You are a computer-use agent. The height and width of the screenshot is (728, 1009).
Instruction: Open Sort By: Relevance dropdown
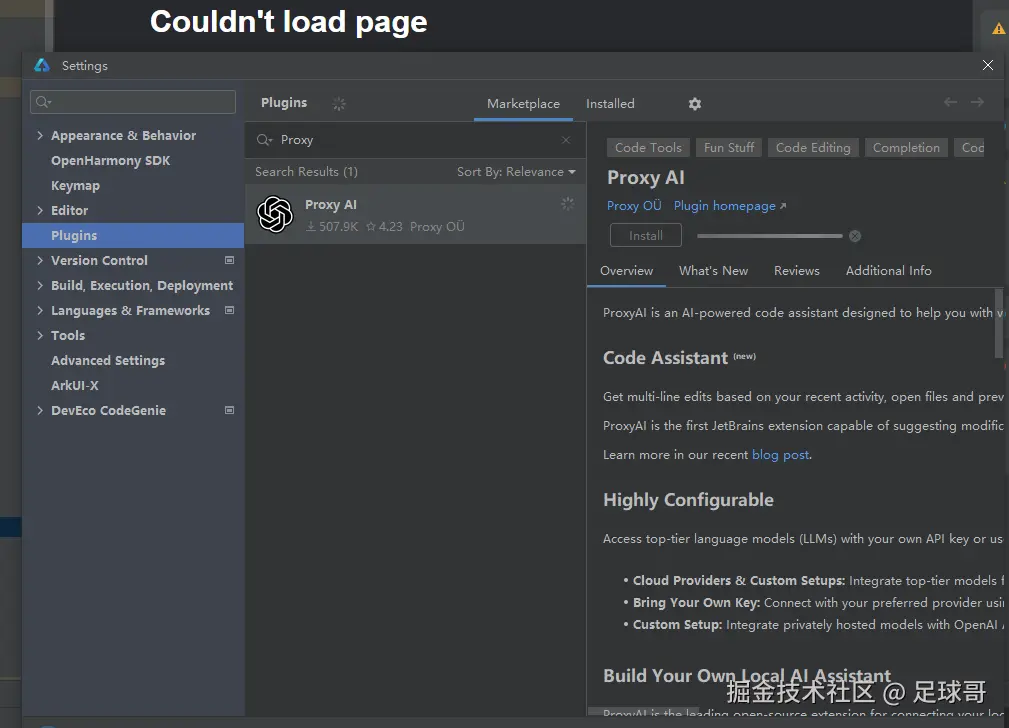(x=516, y=172)
